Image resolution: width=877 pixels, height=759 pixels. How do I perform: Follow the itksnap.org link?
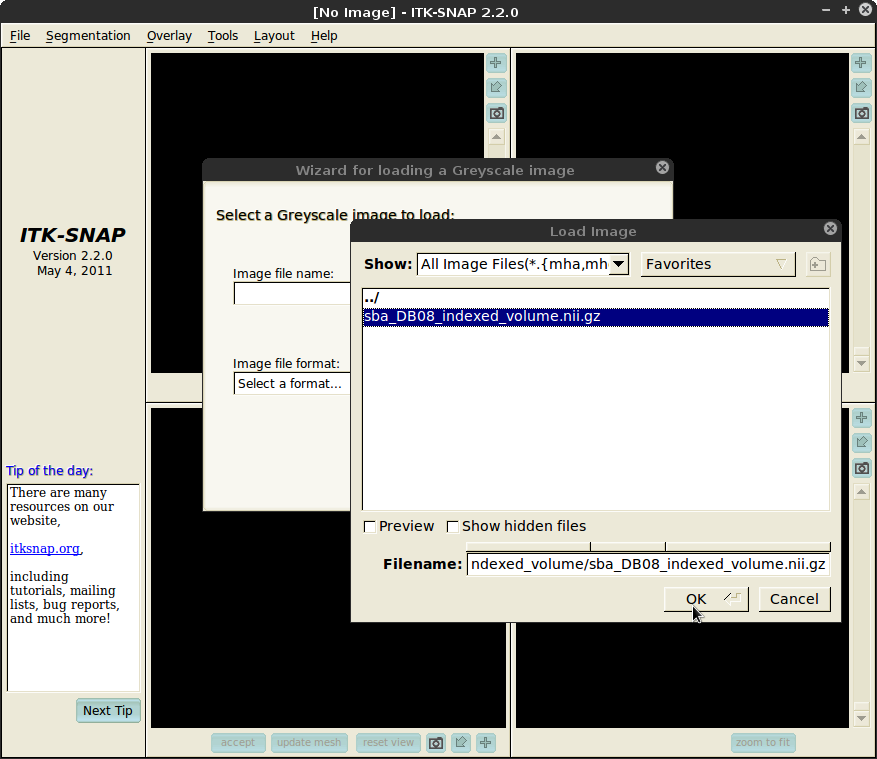[45, 549]
